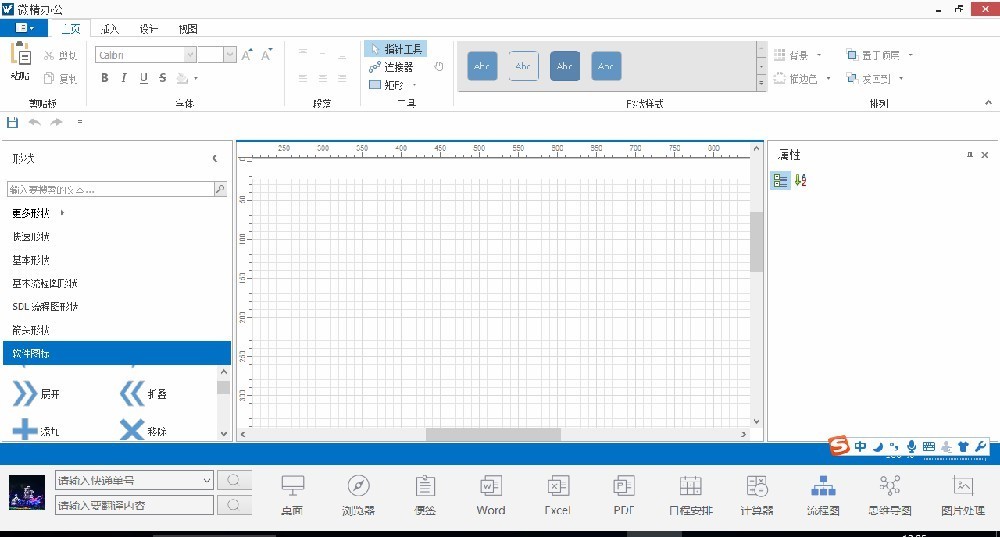This screenshot has height=537, width=1000.
Task: Save using the quick access floppy icon
Action: [12, 122]
